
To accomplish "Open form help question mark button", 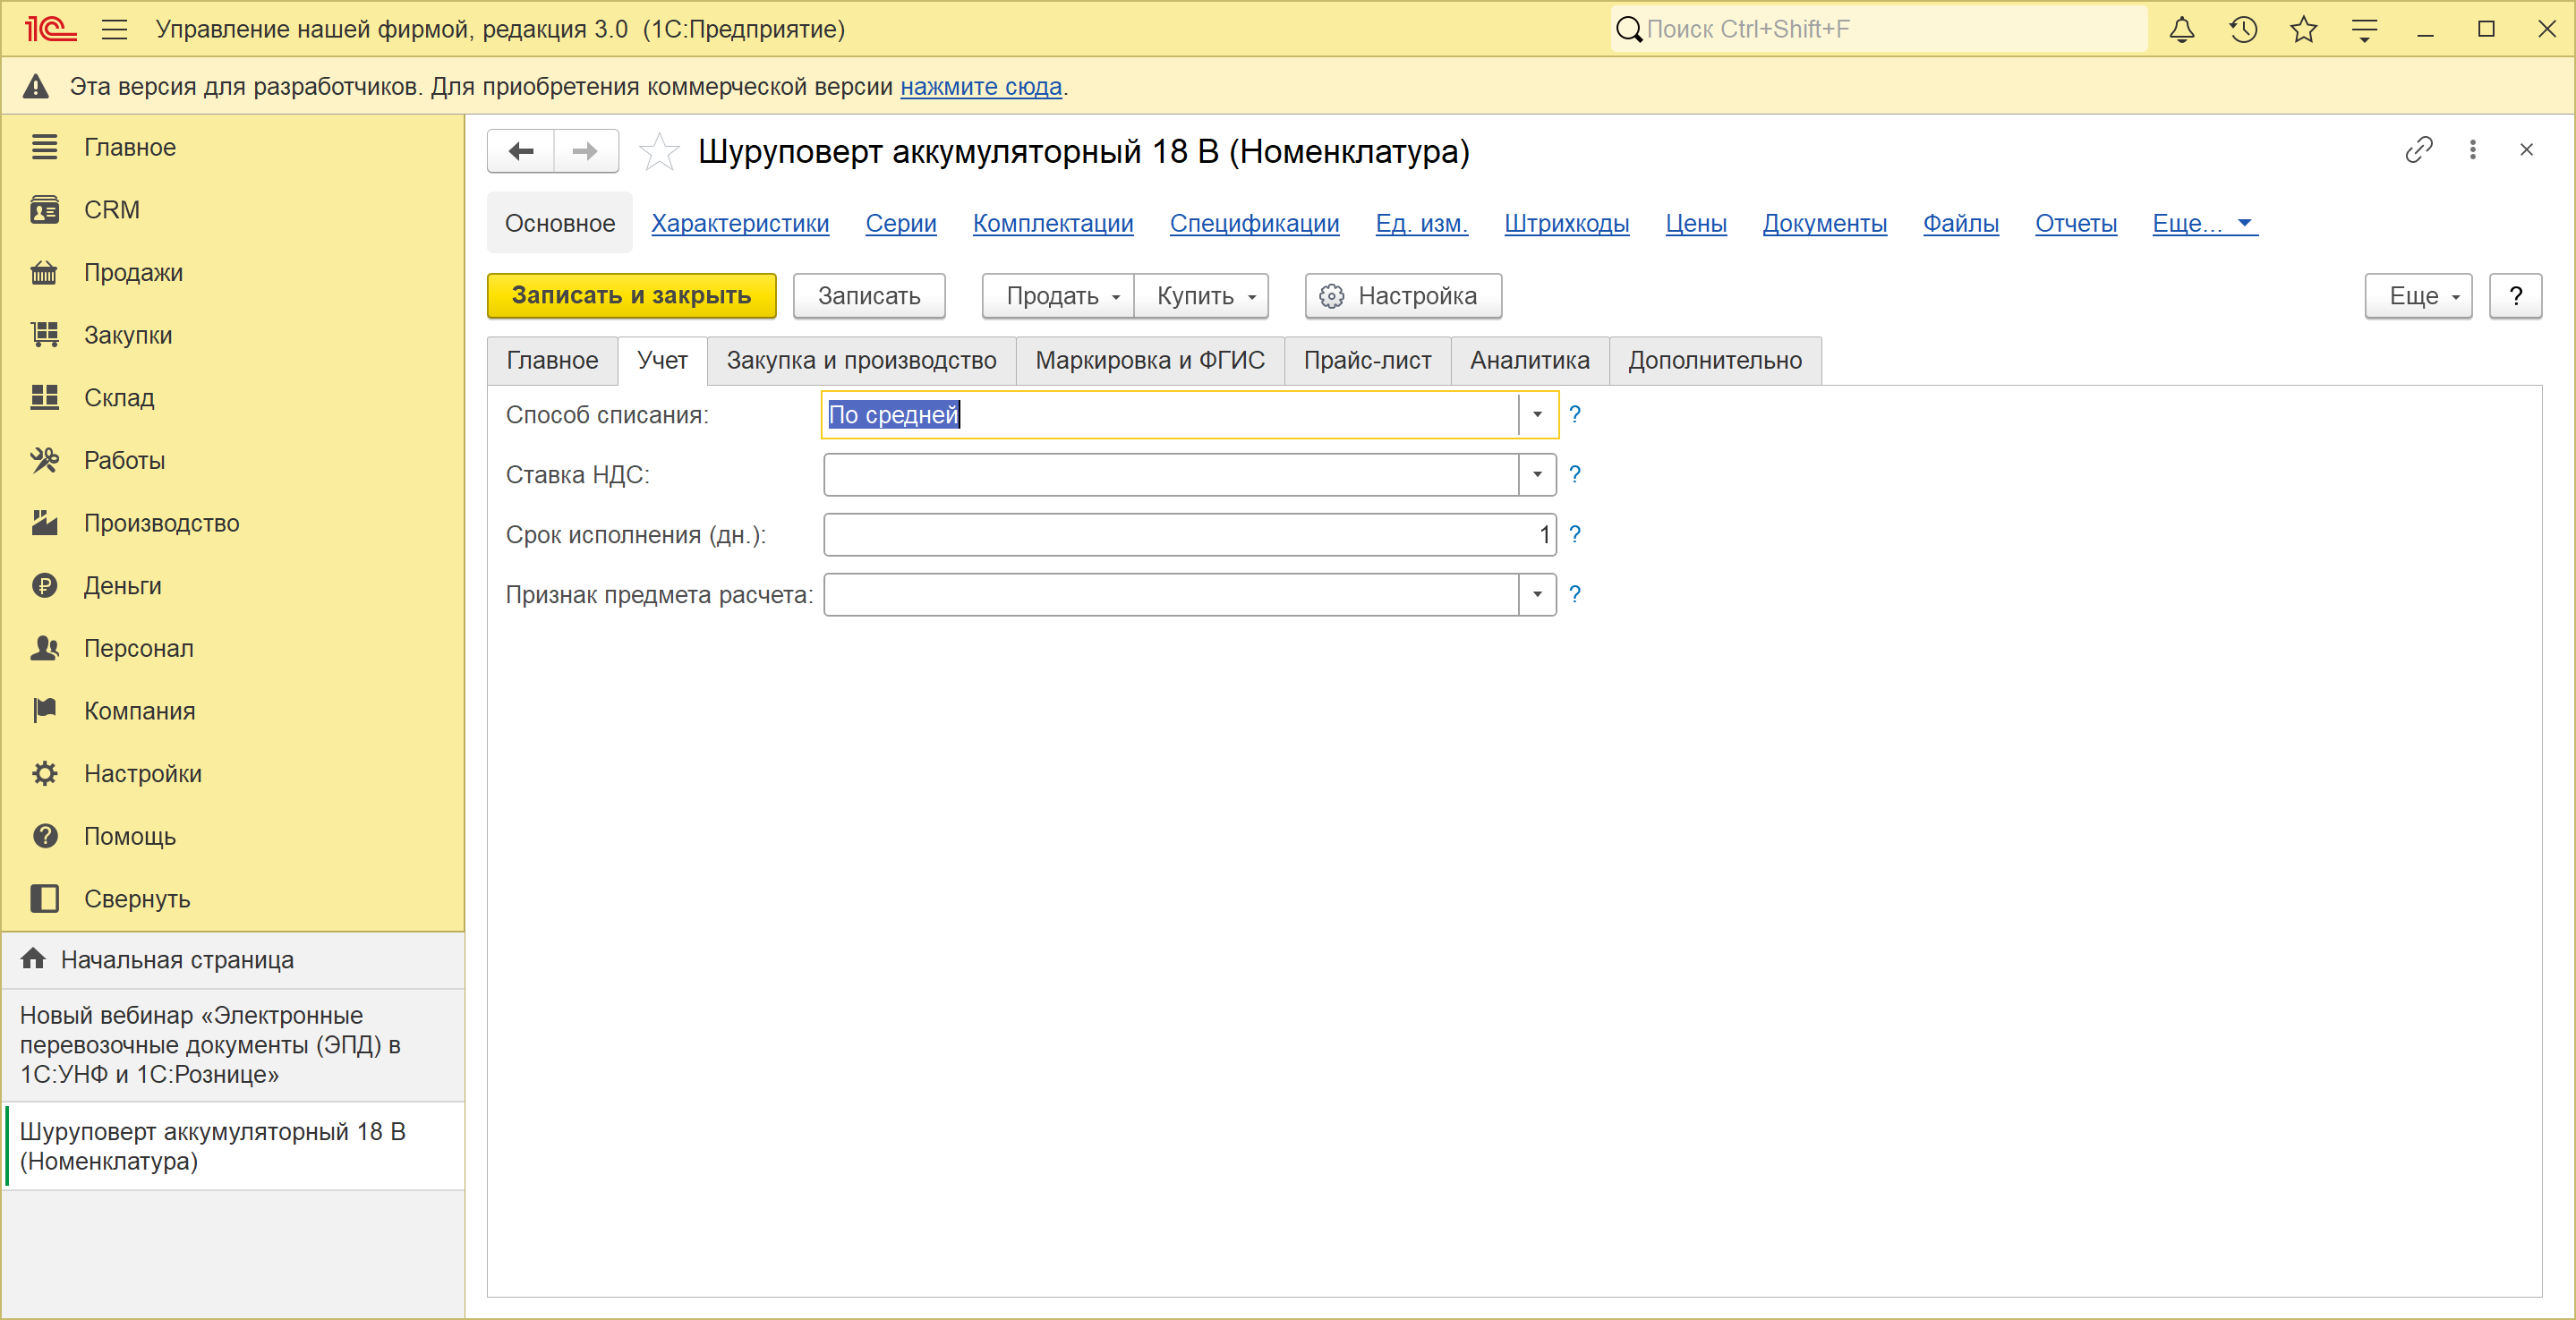I will (2515, 296).
